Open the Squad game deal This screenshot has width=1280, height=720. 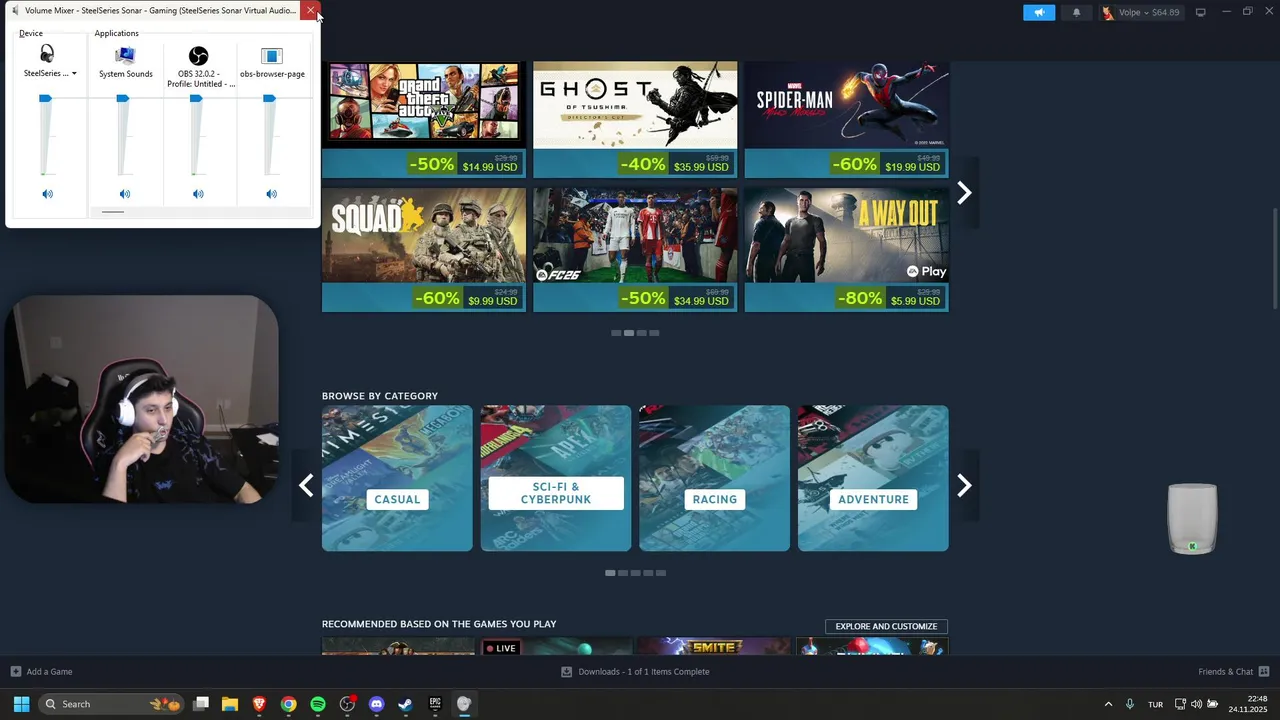click(x=423, y=250)
